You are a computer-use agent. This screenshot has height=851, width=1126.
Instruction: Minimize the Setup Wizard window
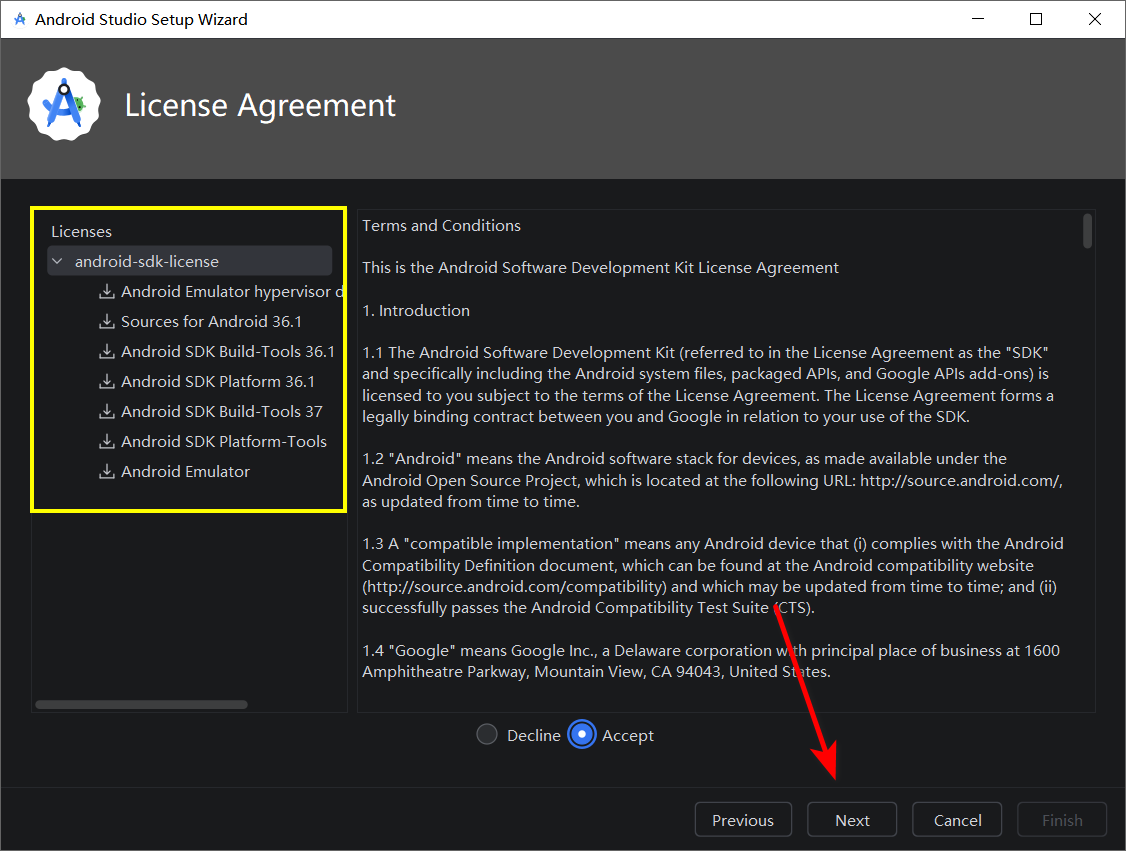(x=977, y=19)
